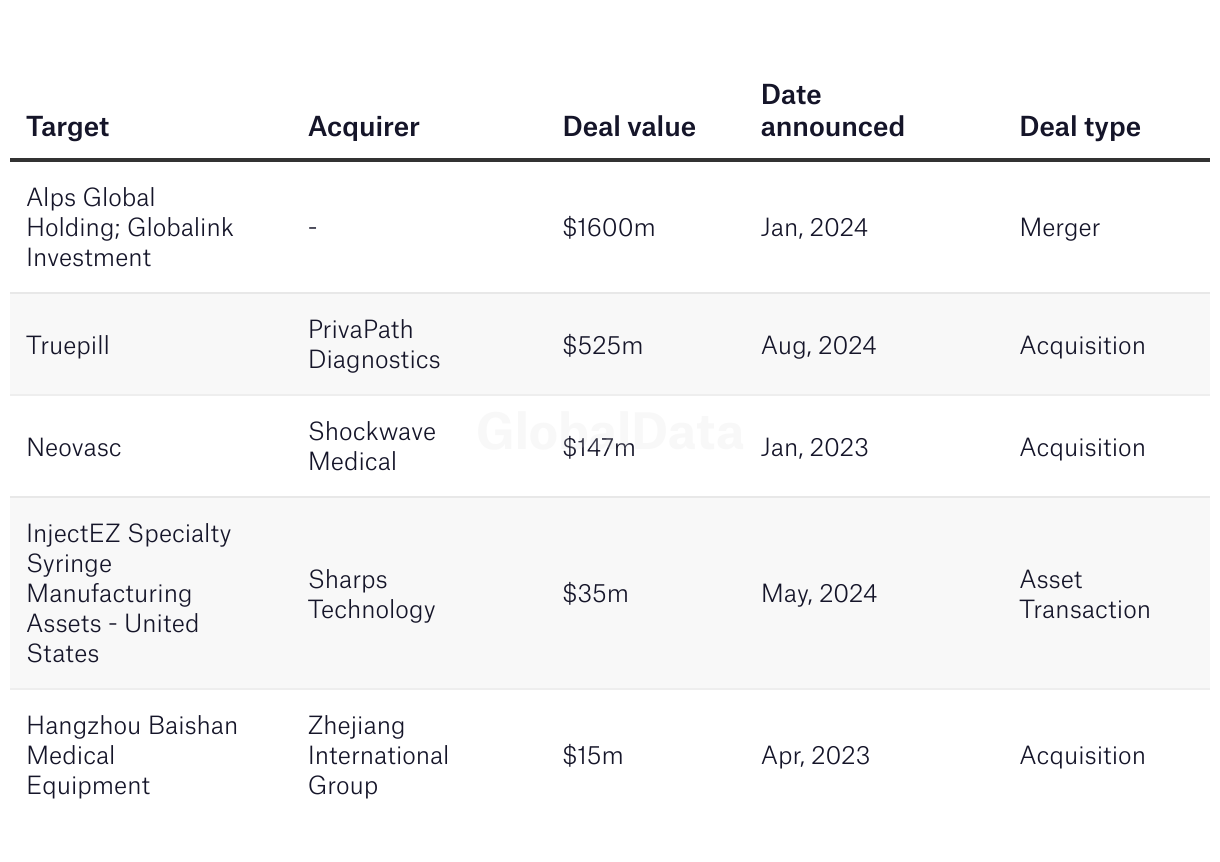Click the Deal value column header
Viewport: 1220px width, 862px height.
pos(629,127)
